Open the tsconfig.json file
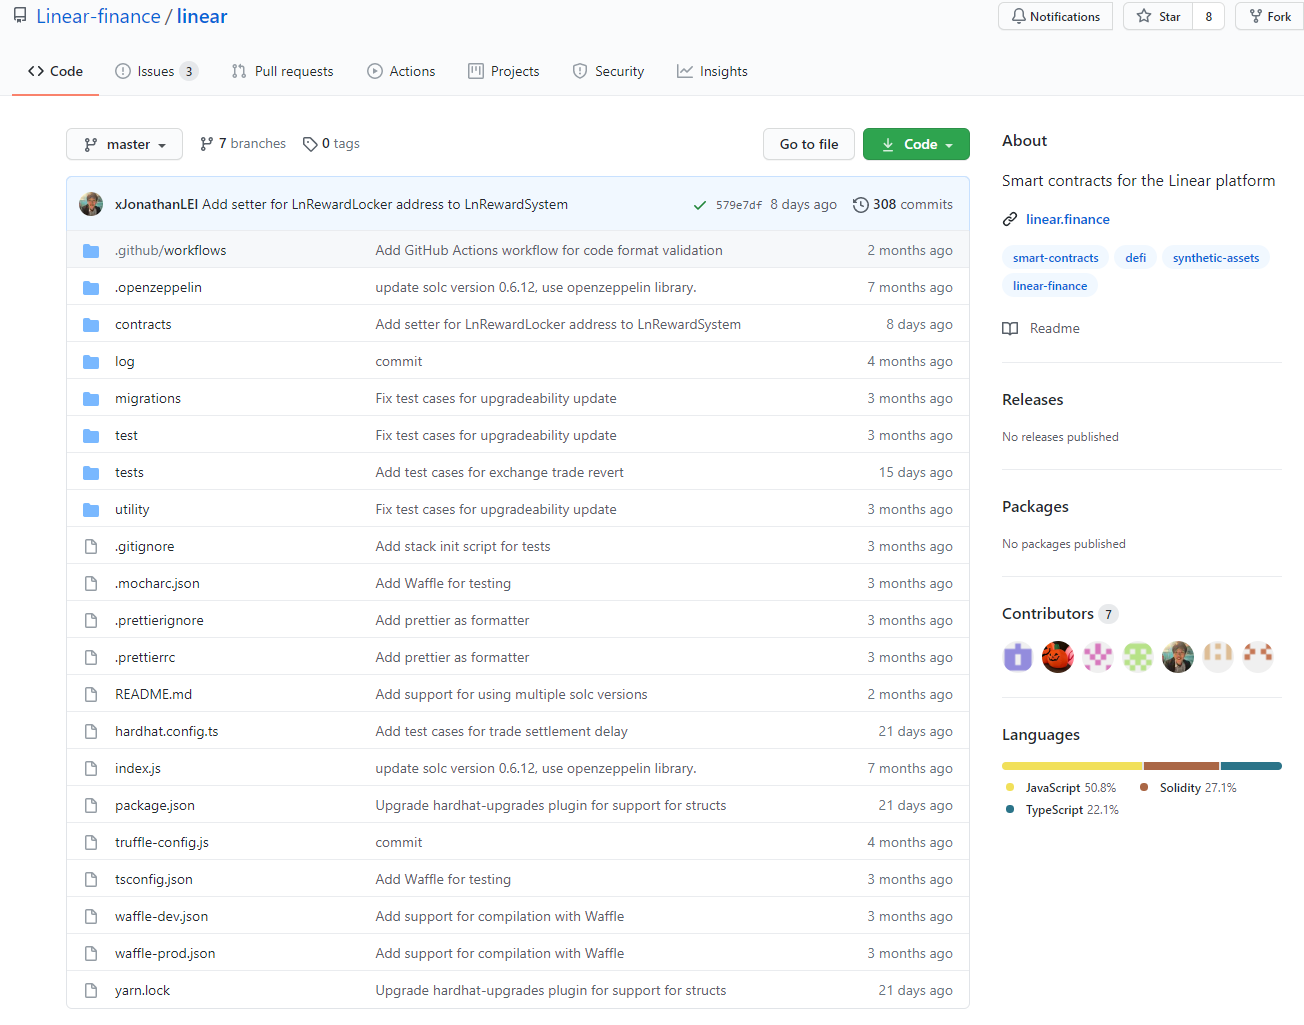 (x=154, y=879)
